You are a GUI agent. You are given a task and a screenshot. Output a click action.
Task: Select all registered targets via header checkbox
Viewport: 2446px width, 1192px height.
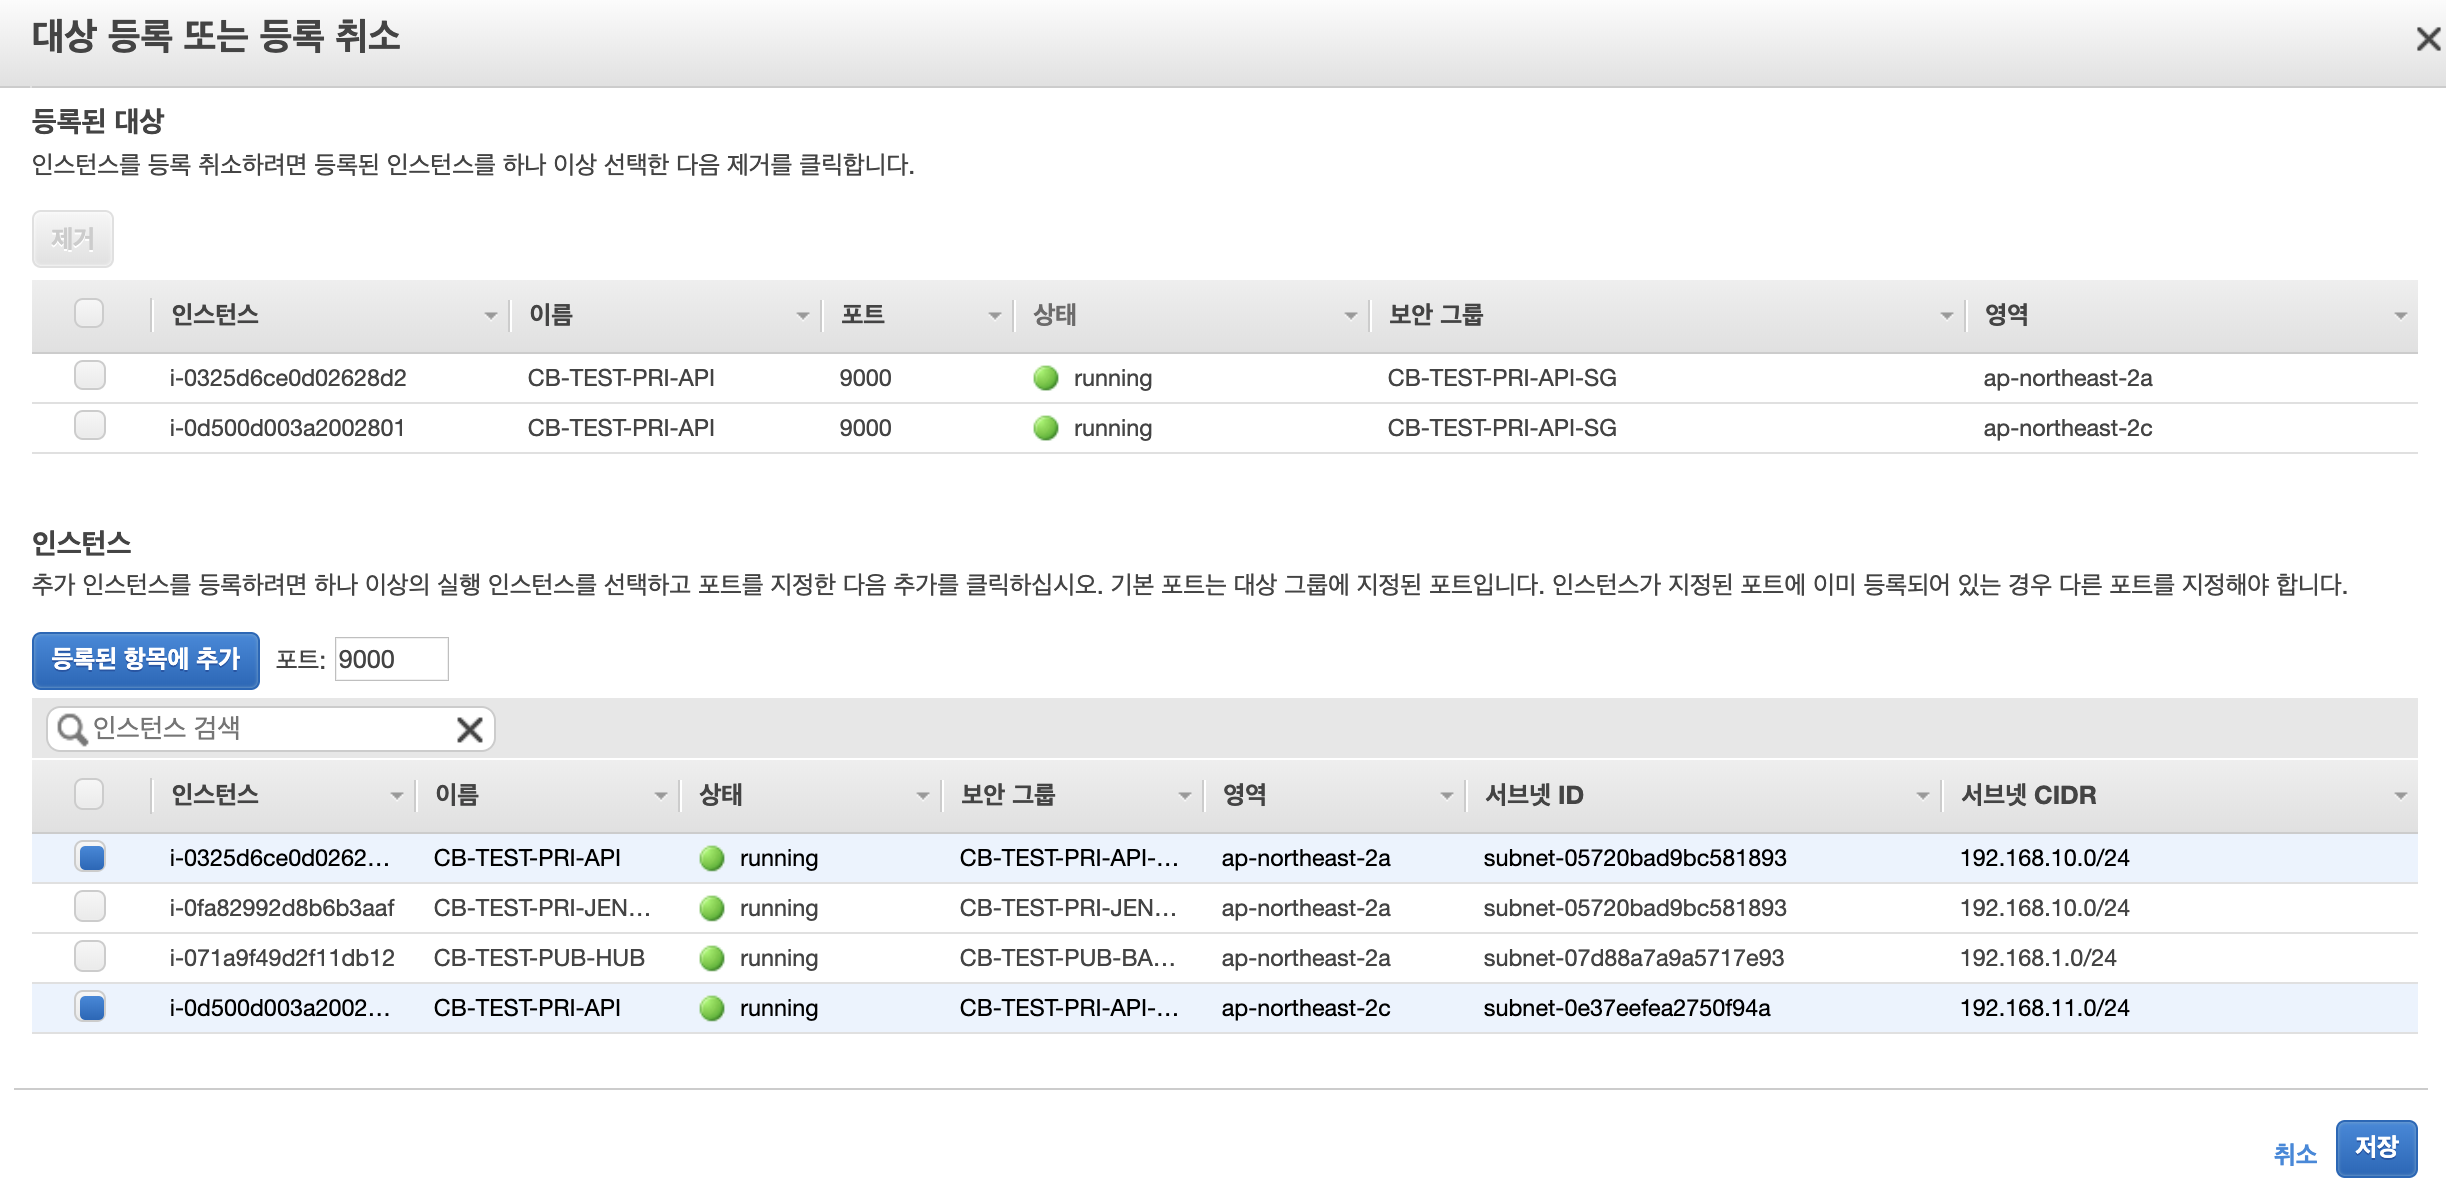(90, 314)
